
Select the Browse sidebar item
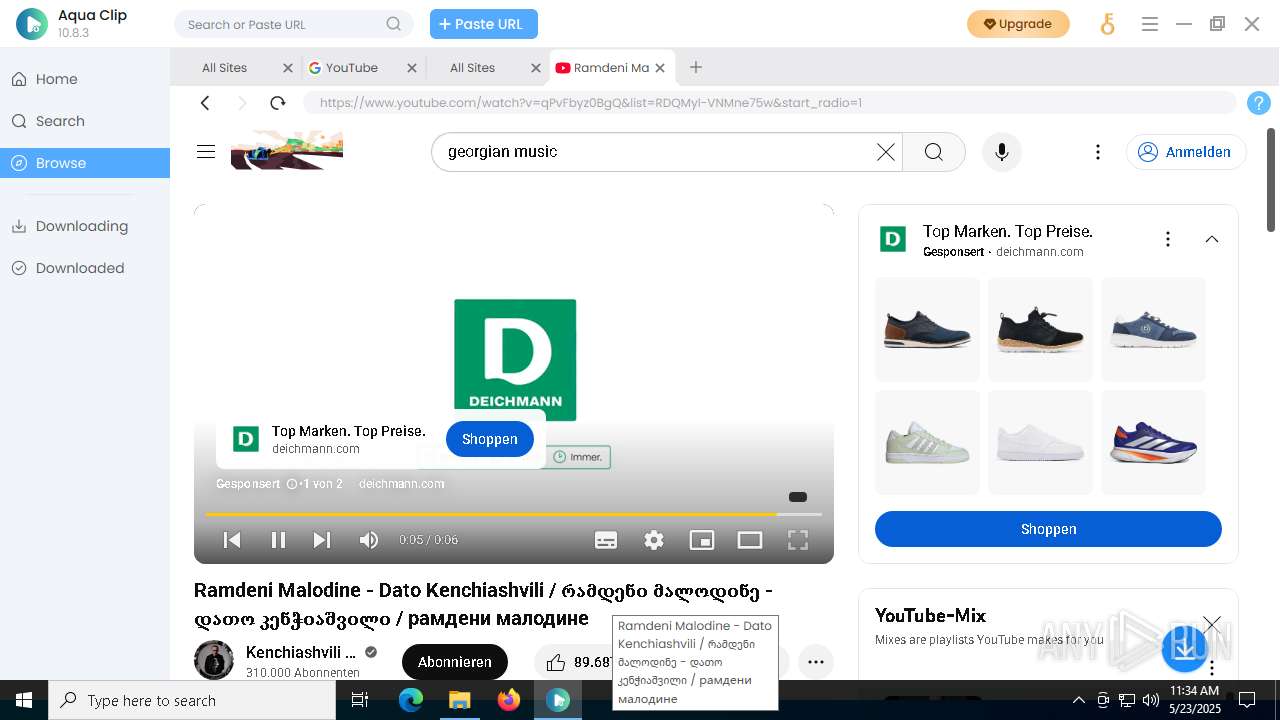[85, 163]
